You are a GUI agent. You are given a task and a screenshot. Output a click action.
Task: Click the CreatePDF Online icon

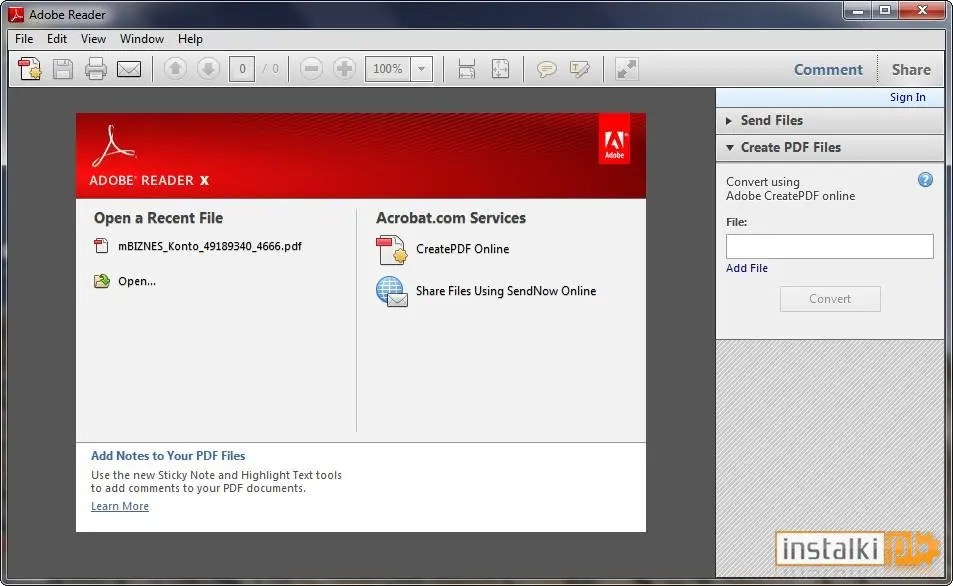tap(391, 249)
